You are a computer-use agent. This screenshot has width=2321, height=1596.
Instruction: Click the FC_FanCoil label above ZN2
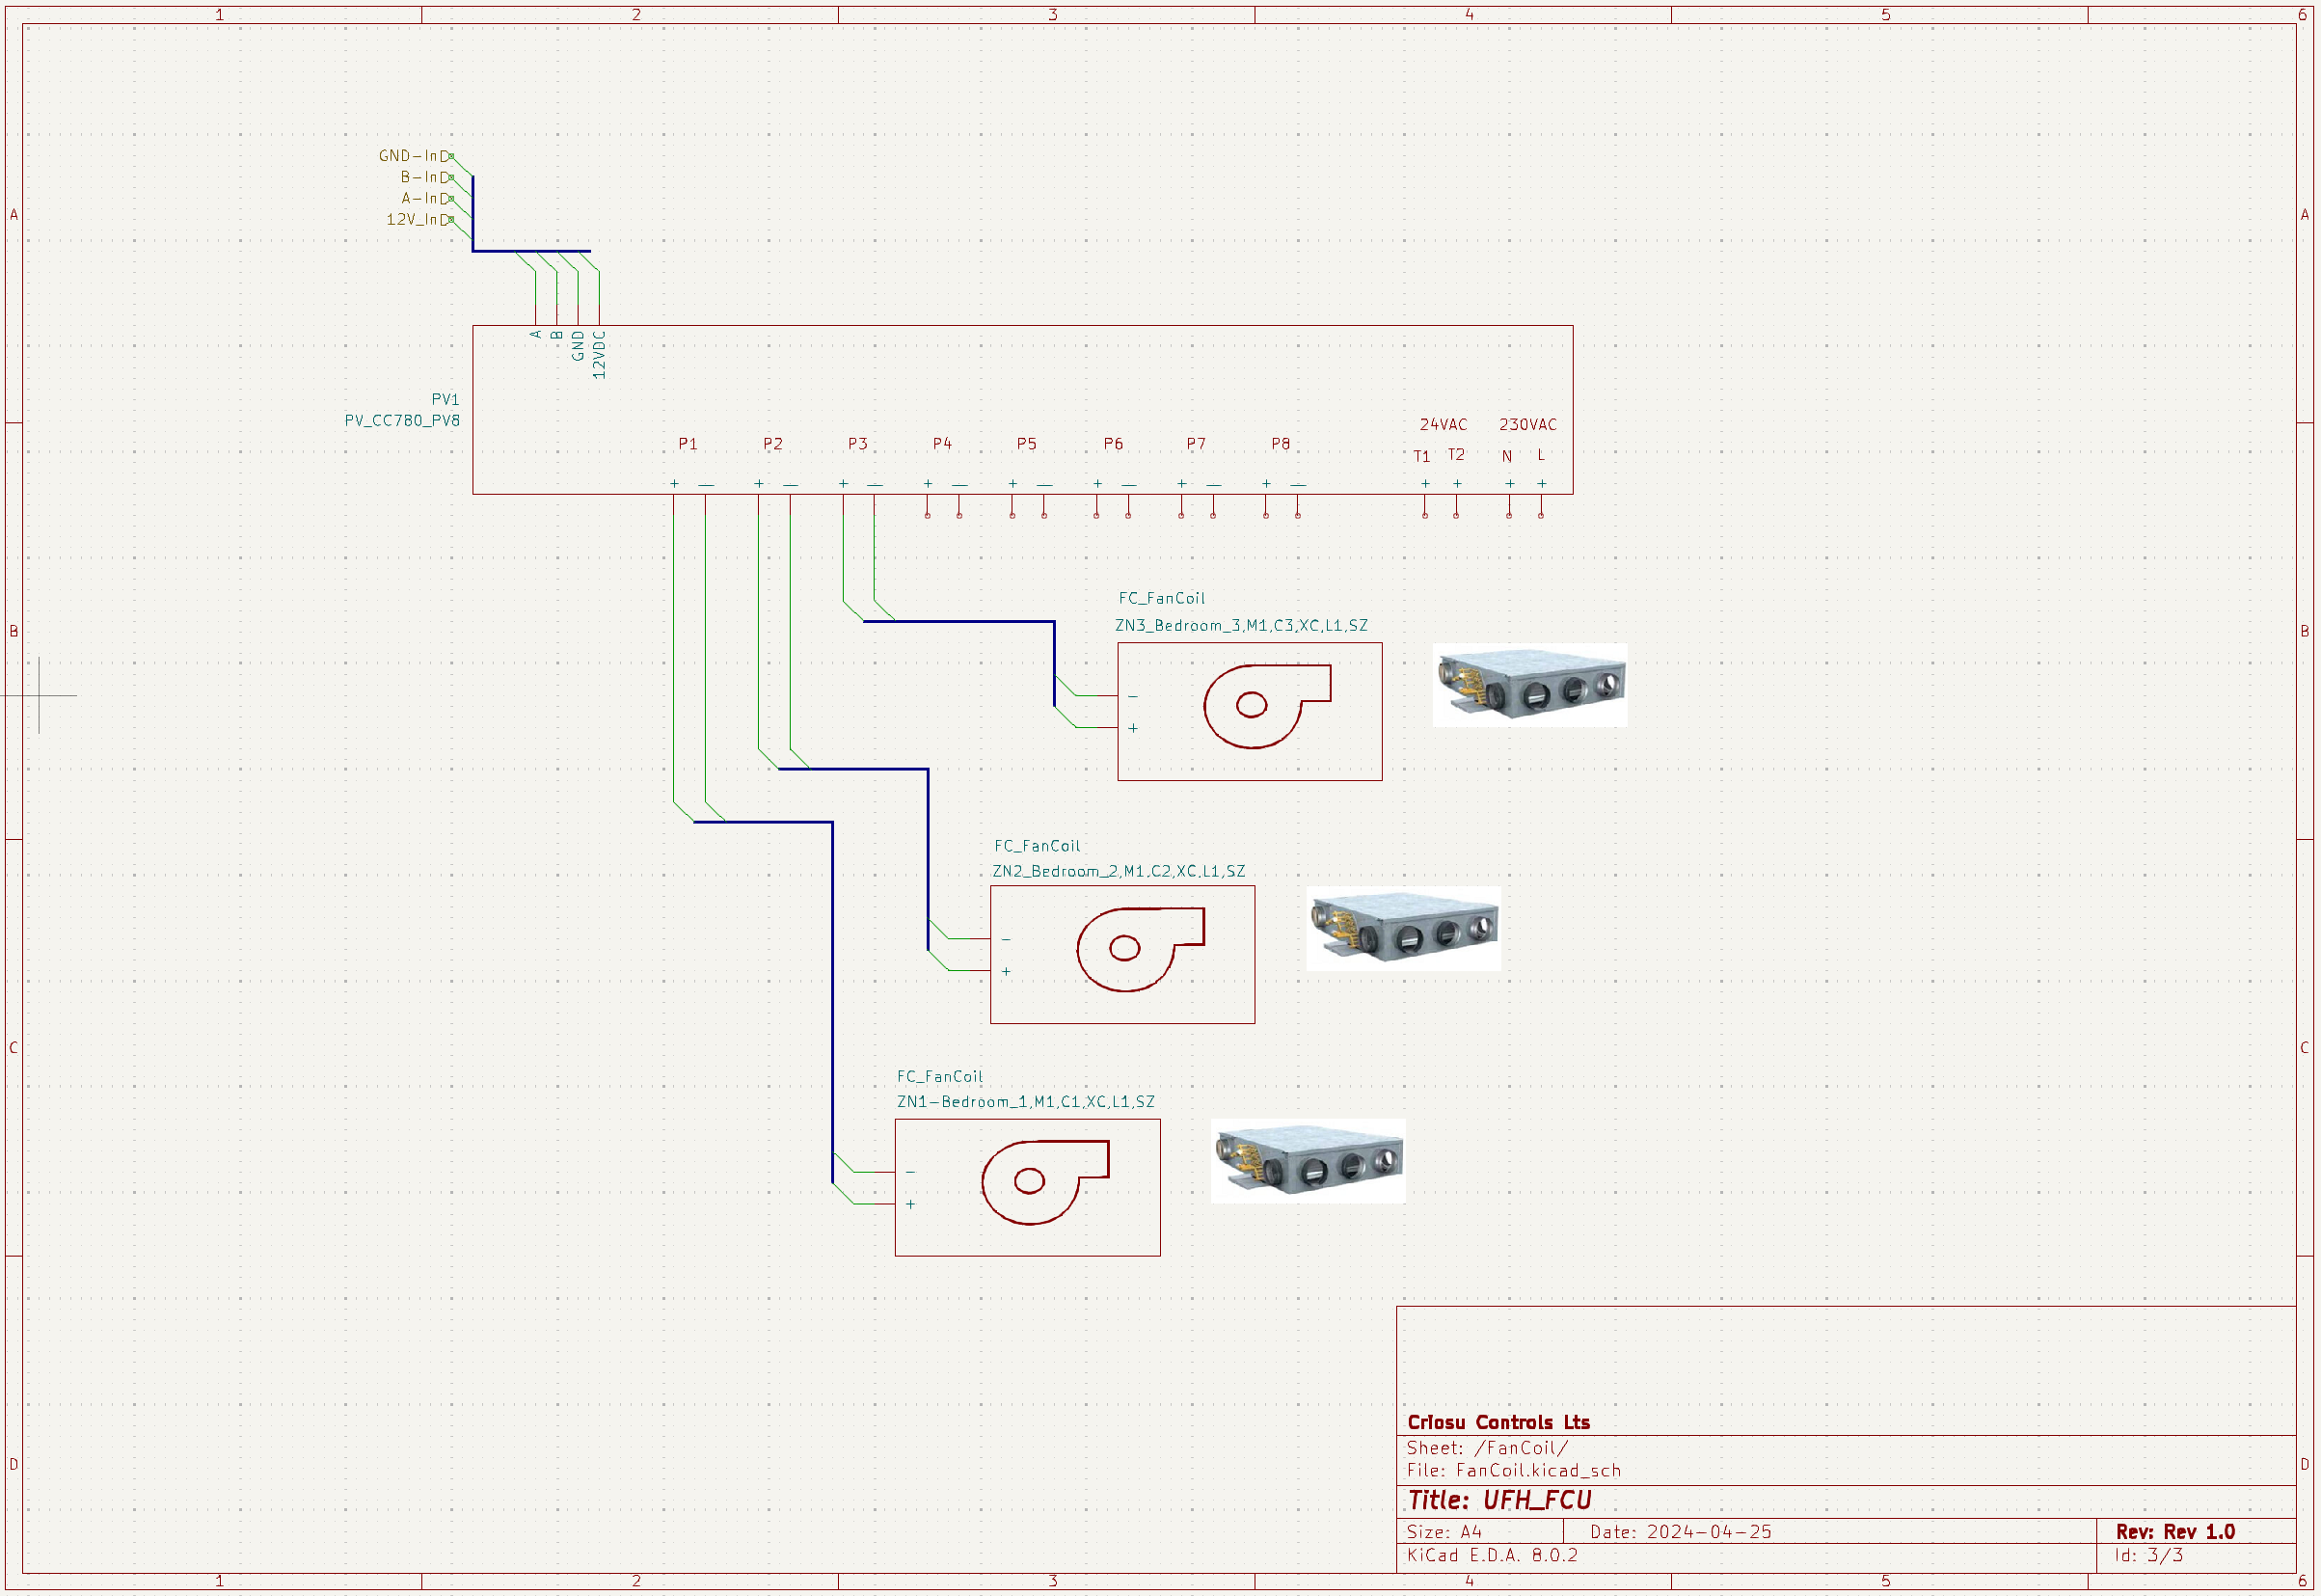pos(1037,846)
